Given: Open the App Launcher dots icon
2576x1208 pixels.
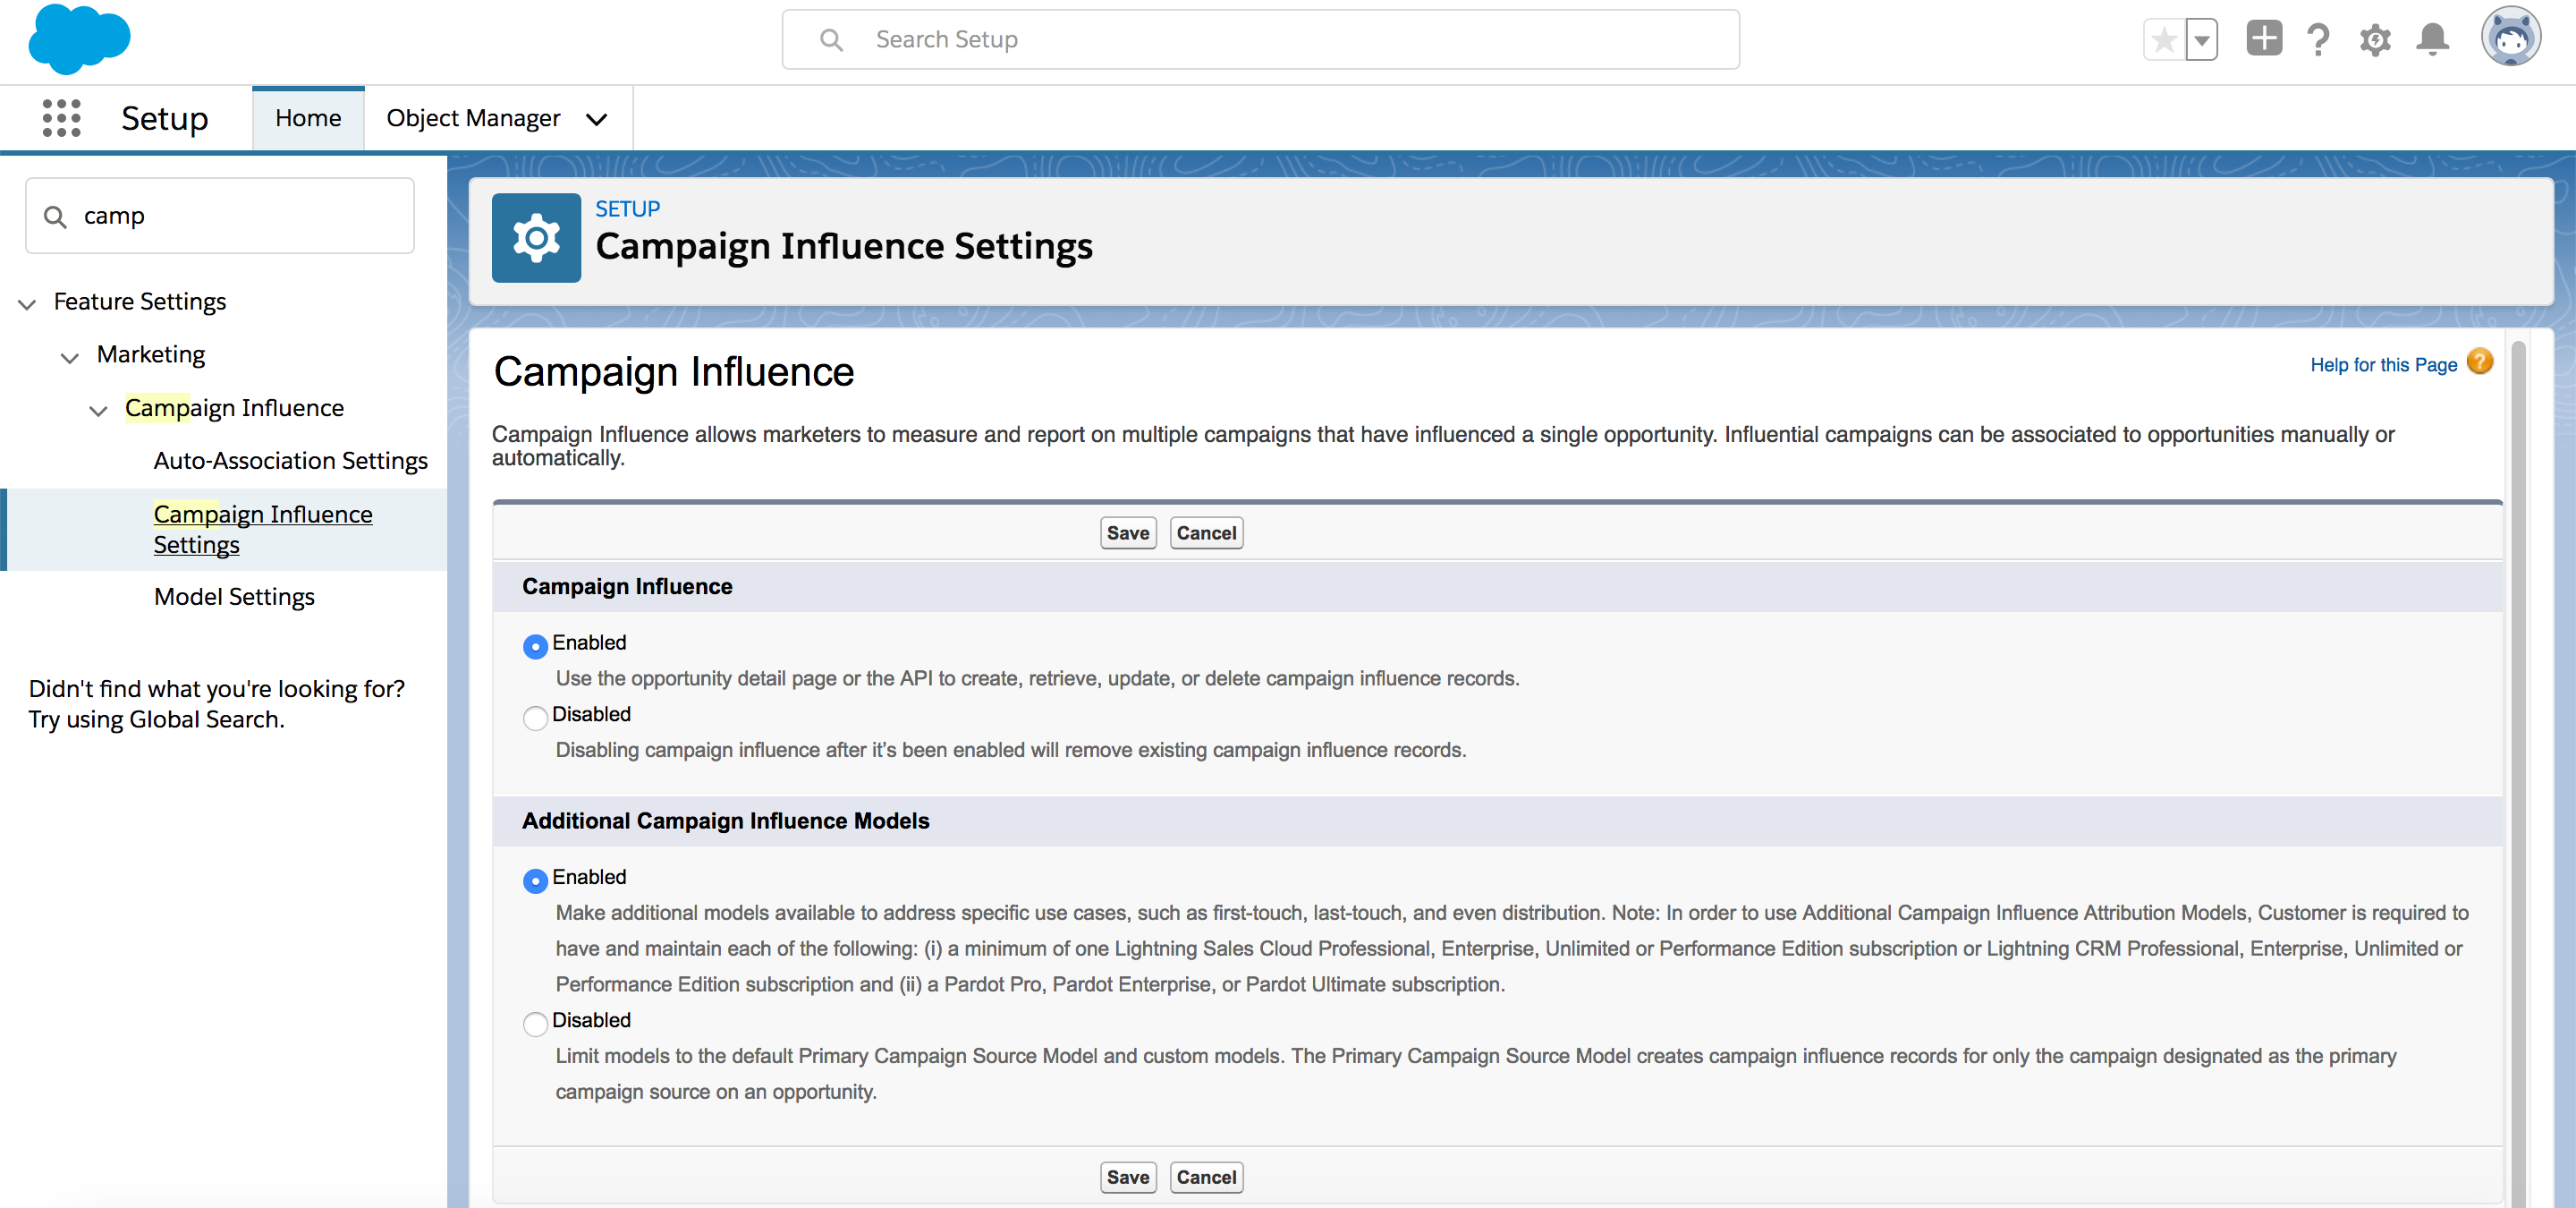Looking at the screenshot, I should [61, 118].
